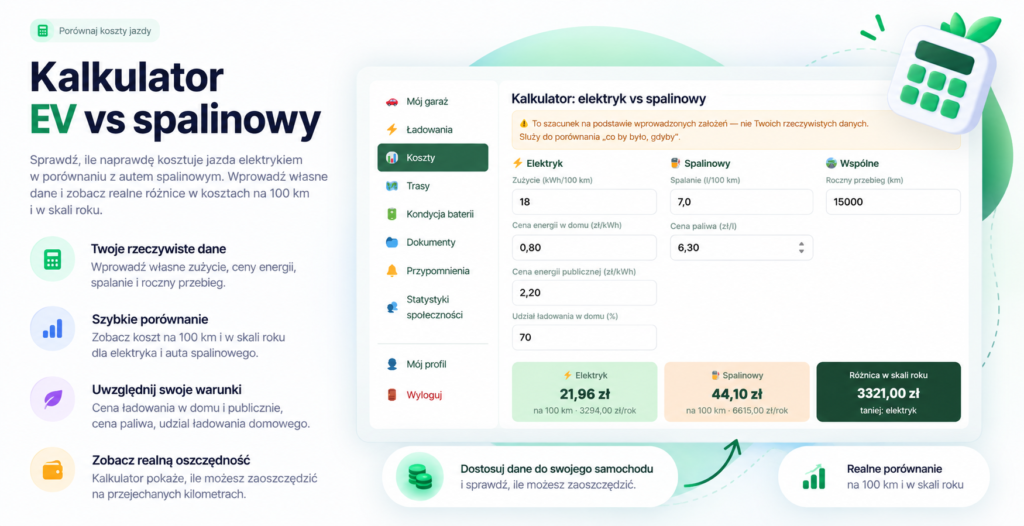Click the people icon by Statystyki społeczności
1024x526 pixels.
pos(392,306)
